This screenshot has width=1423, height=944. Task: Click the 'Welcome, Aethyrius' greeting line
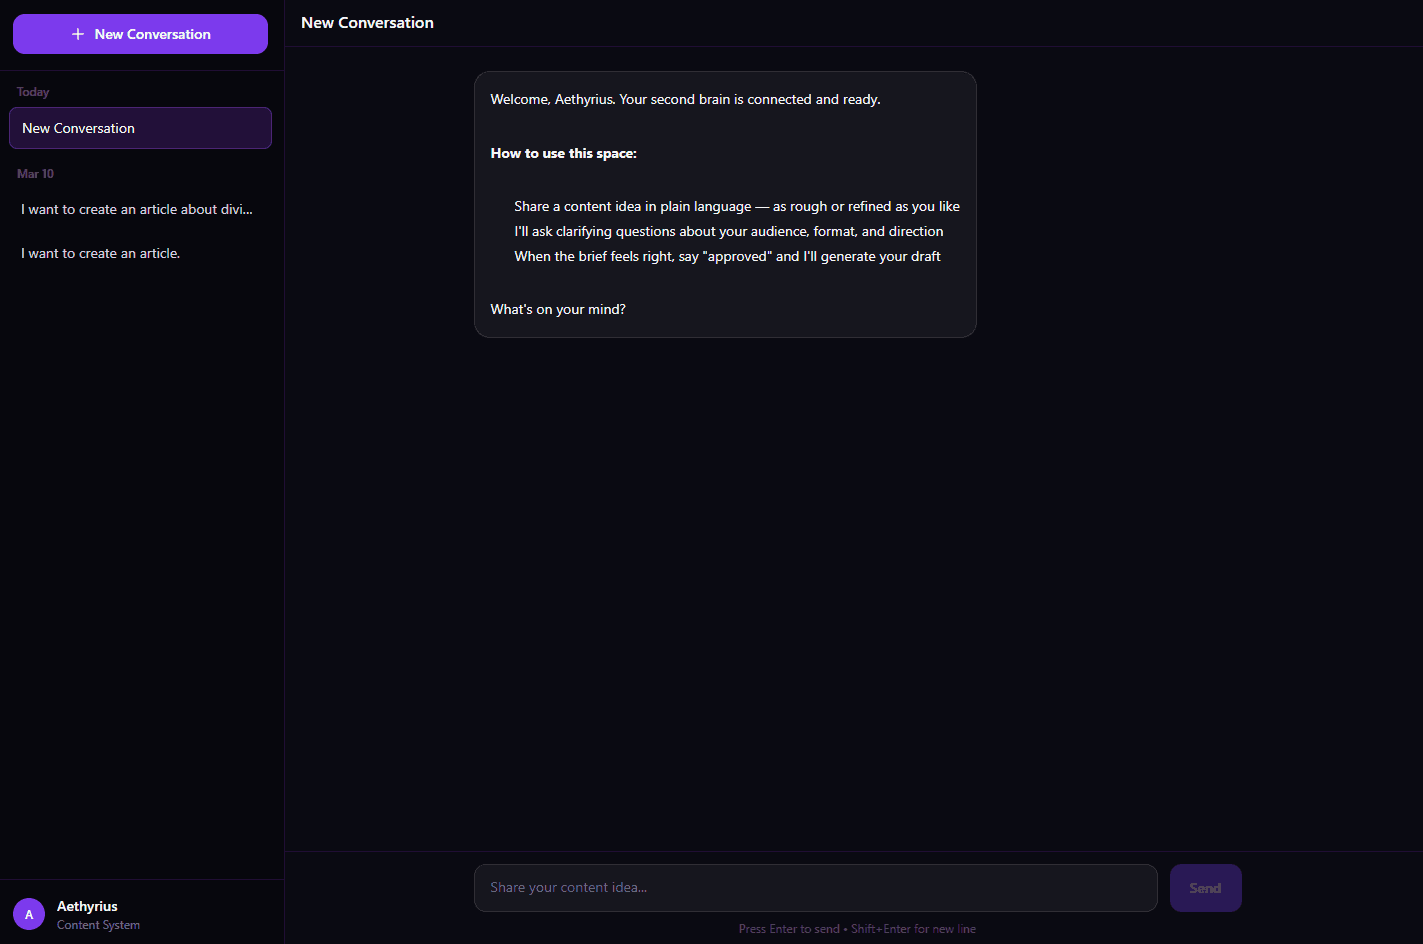coord(685,99)
